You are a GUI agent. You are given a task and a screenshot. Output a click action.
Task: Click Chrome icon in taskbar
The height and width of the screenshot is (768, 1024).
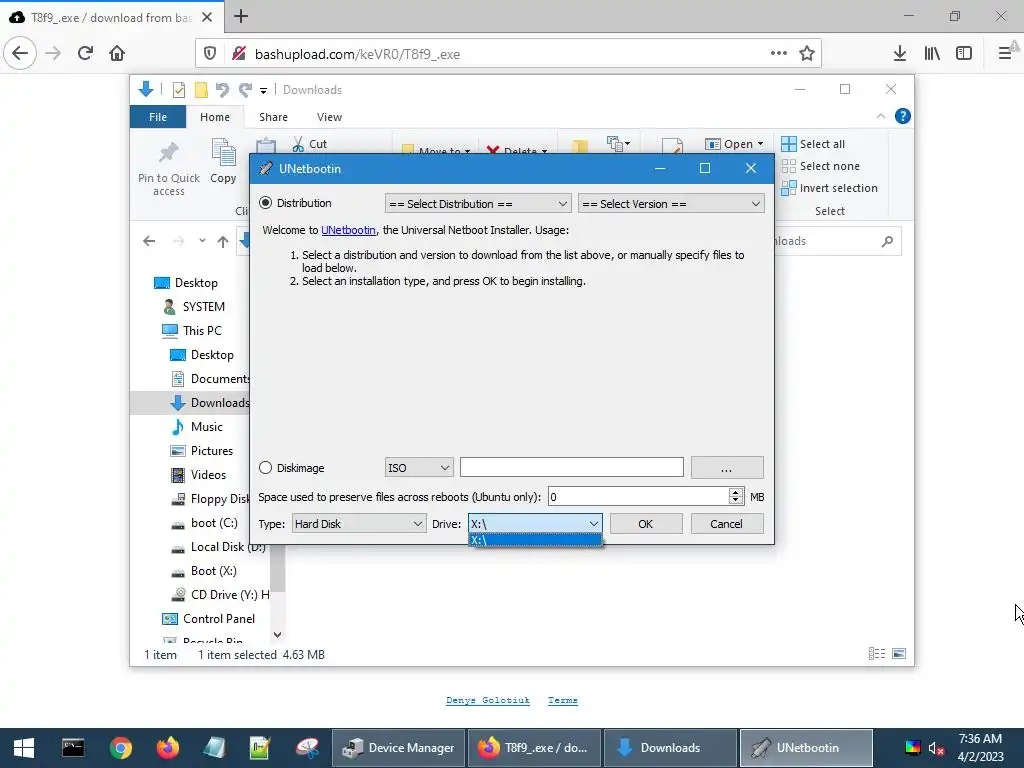[121, 748]
